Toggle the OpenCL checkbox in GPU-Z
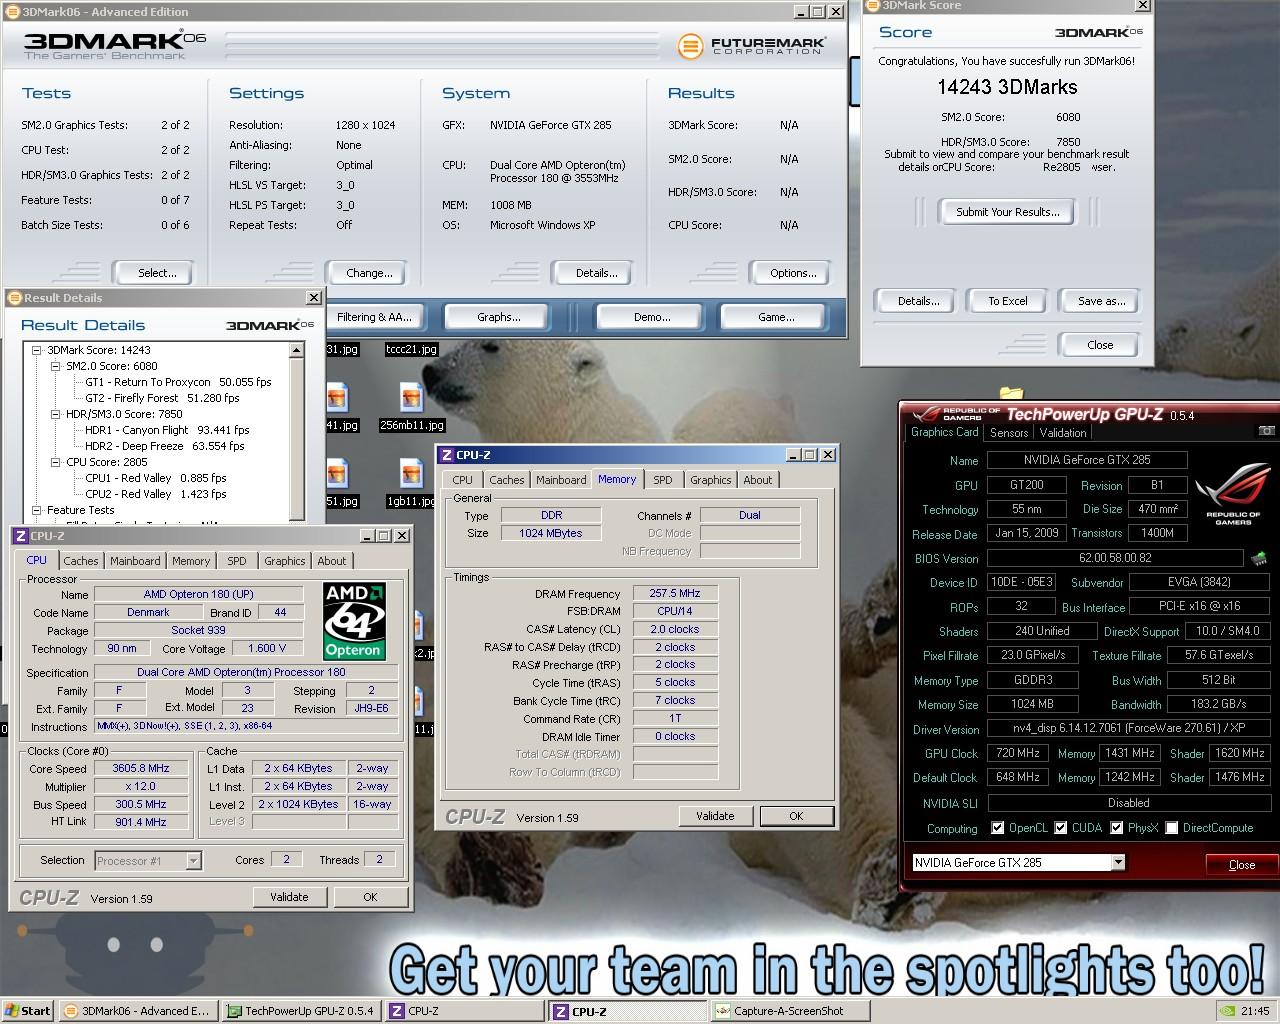 tap(997, 828)
